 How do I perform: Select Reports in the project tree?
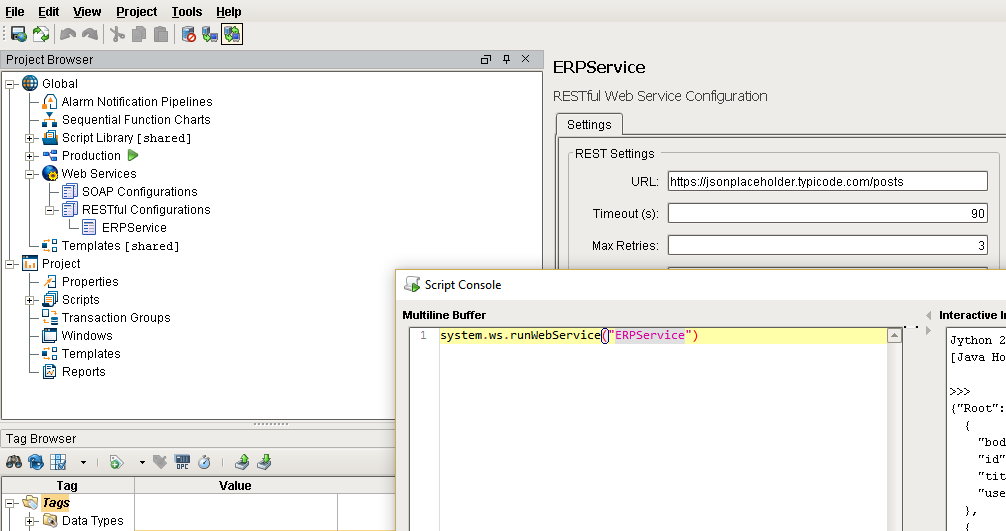coord(83,371)
